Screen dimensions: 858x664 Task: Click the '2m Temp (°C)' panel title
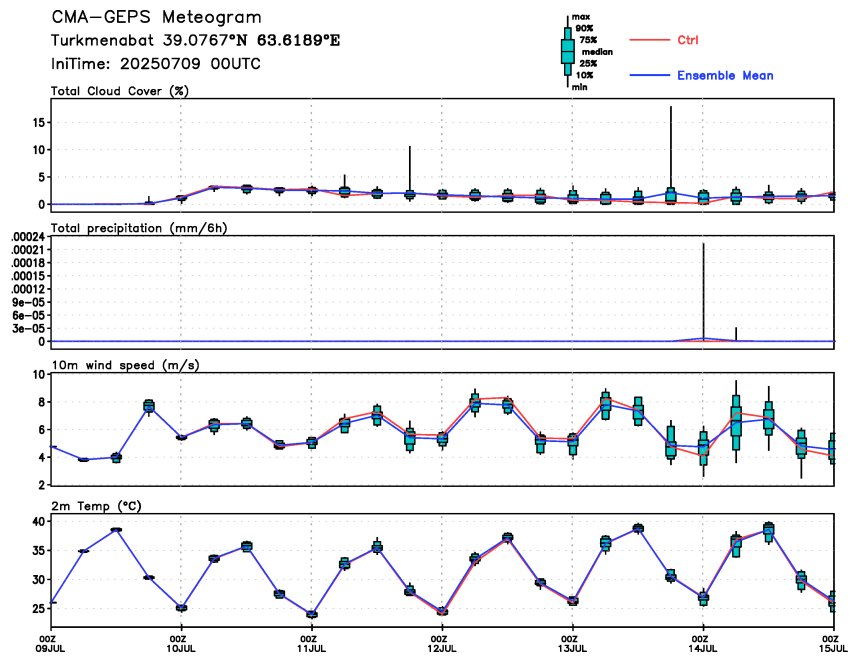coord(96,506)
